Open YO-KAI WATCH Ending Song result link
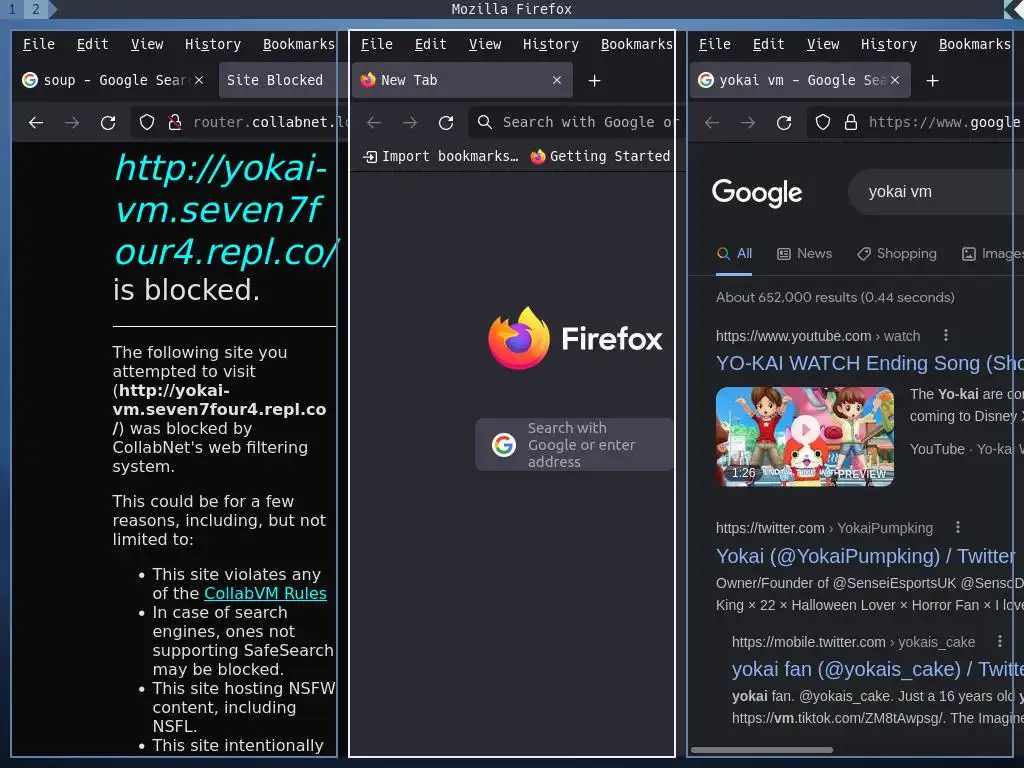 869,363
